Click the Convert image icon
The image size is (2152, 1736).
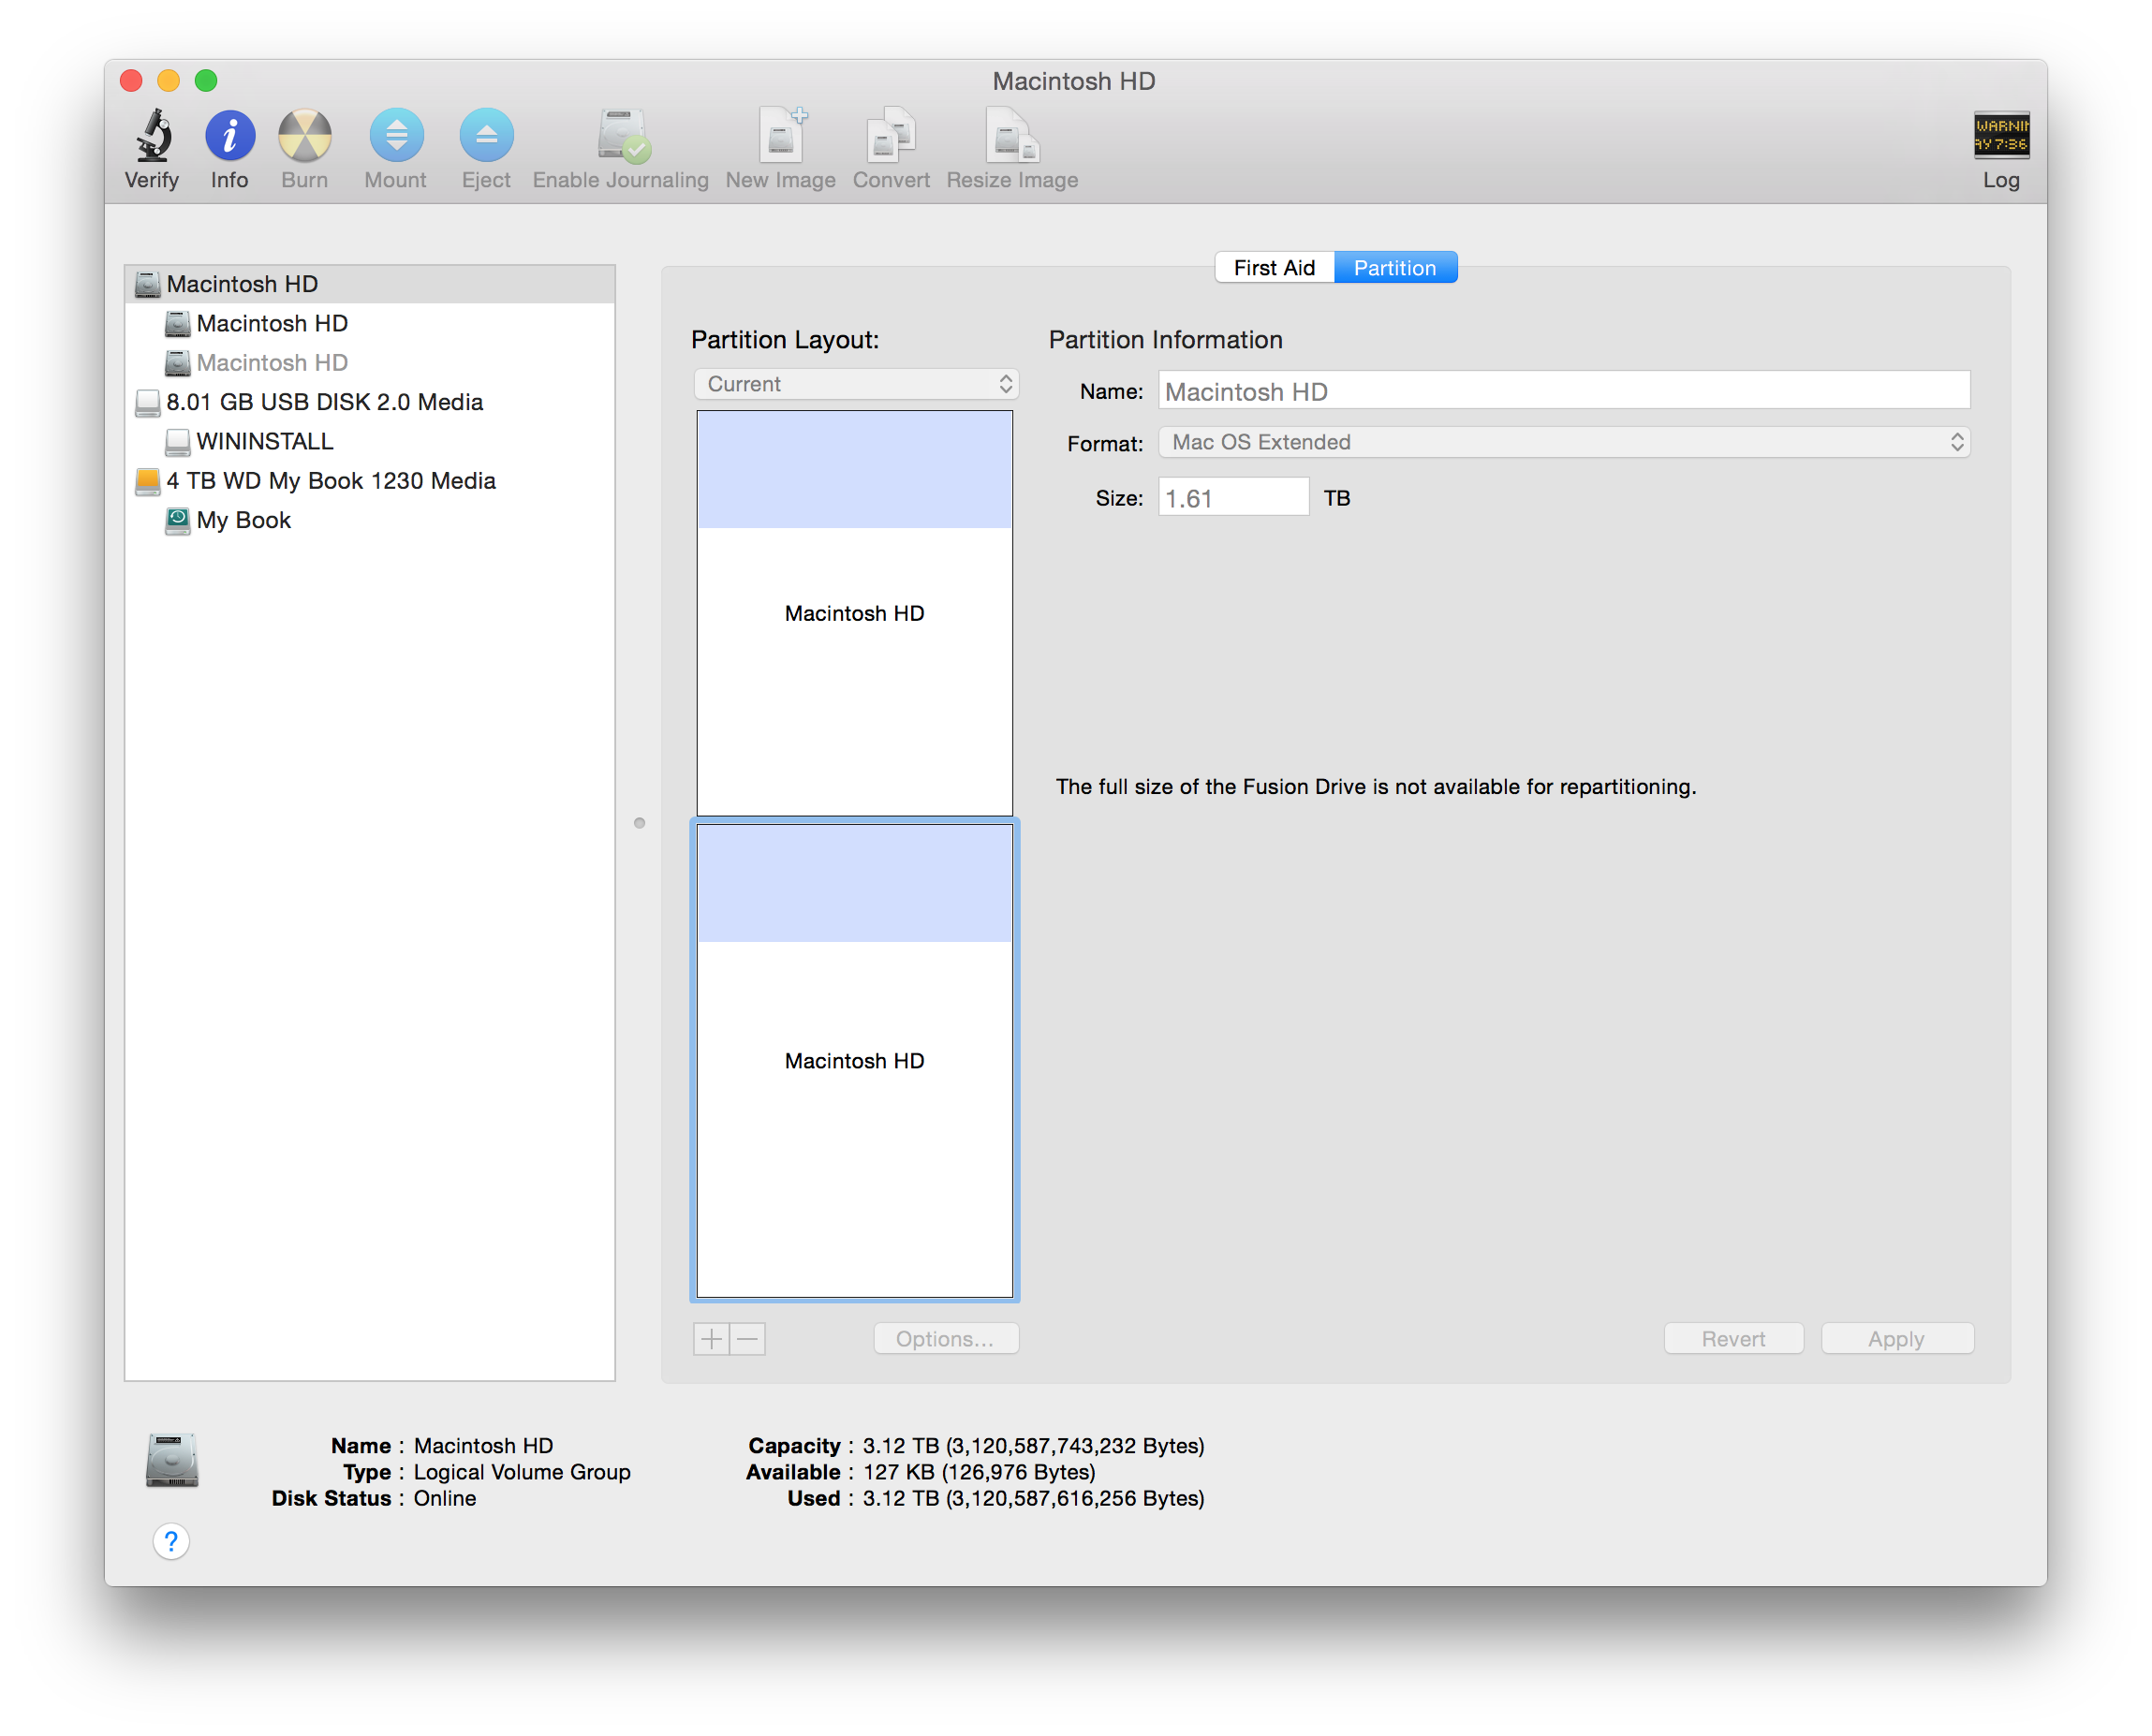(890, 137)
